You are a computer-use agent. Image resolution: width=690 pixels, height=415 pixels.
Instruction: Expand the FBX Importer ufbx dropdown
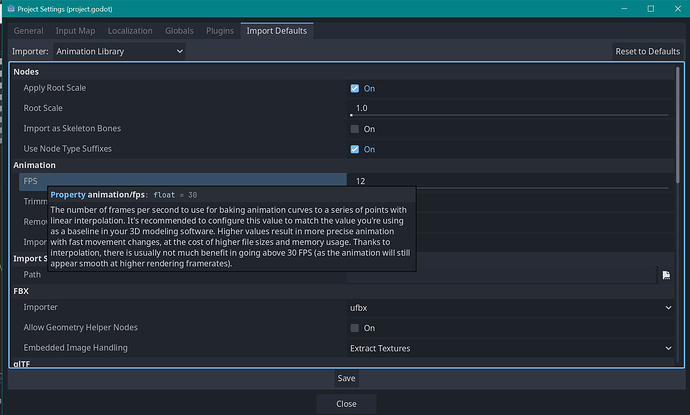510,308
